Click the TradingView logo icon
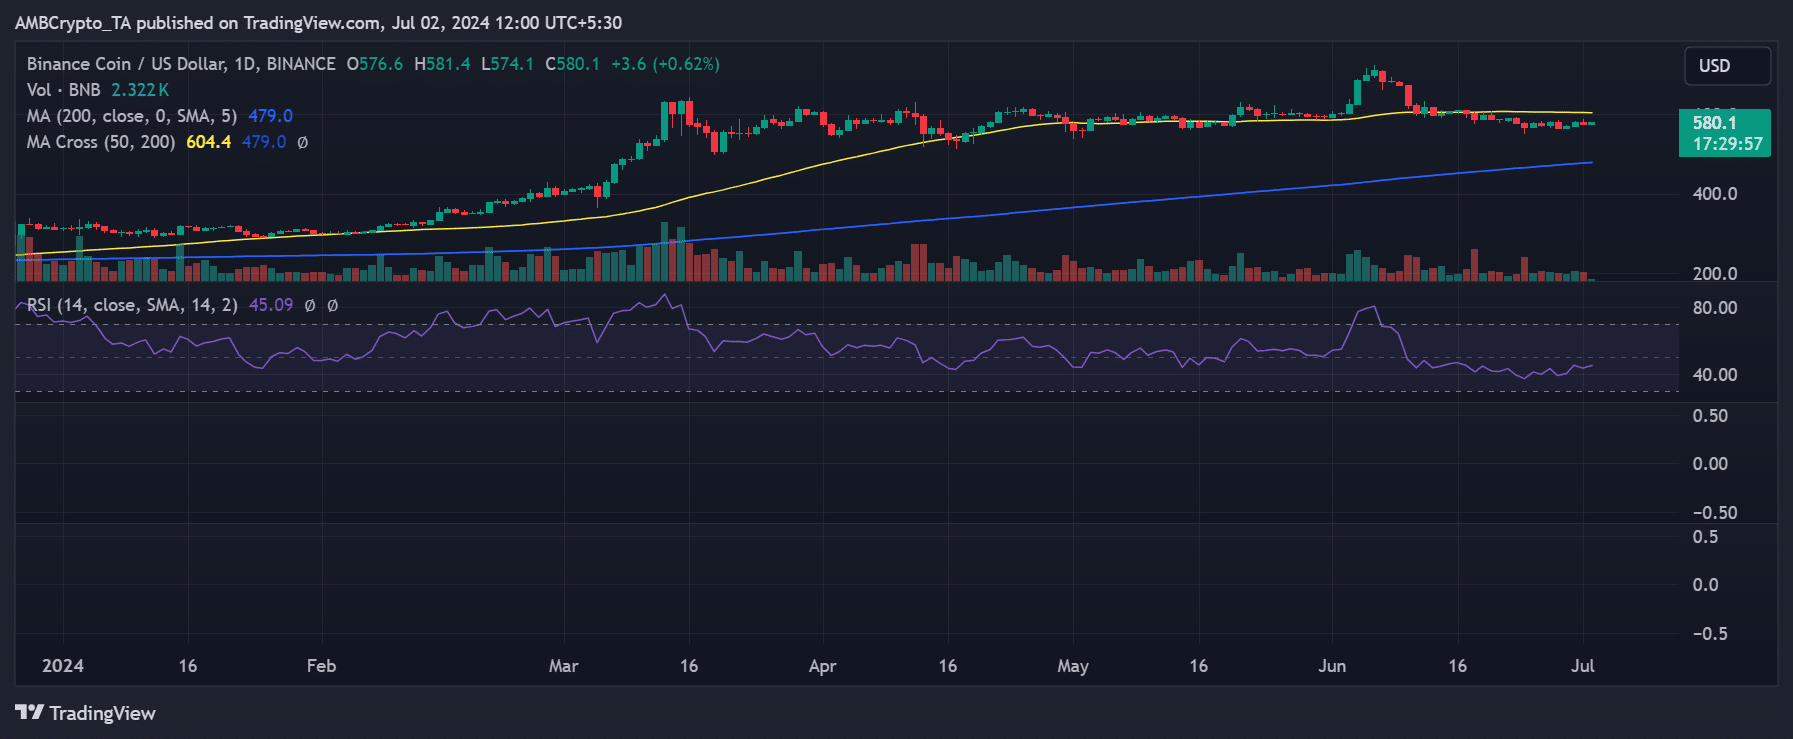 (29, 712)
